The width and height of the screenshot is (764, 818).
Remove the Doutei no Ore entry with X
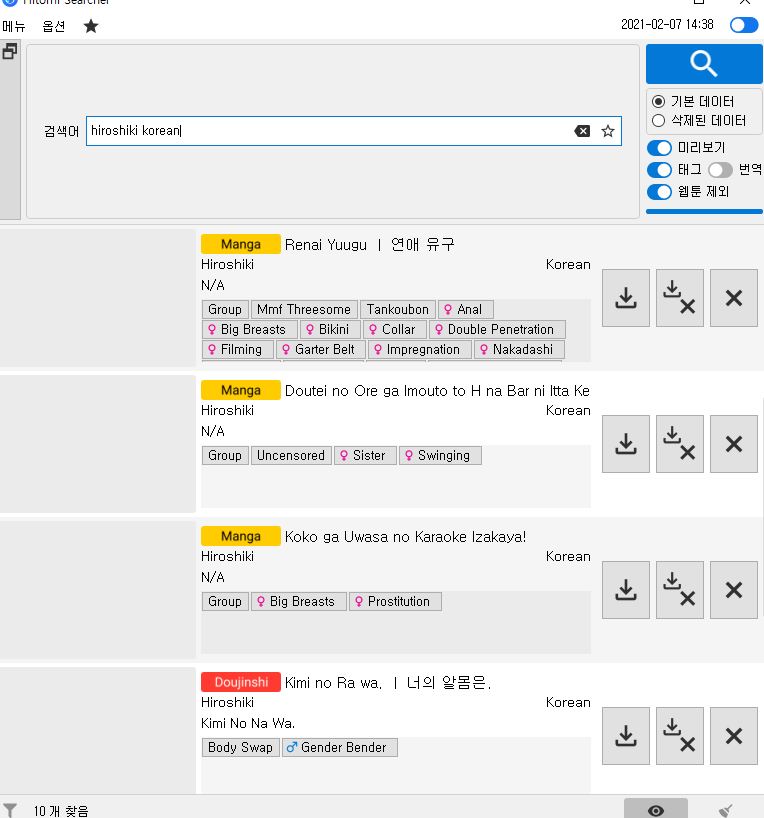click(x=734, y=444)
